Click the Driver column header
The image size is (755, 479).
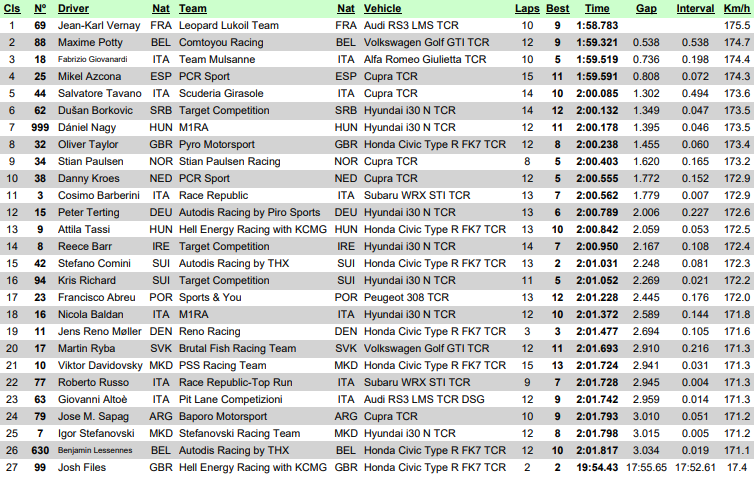pyautogui.click(x=73, y=9)
